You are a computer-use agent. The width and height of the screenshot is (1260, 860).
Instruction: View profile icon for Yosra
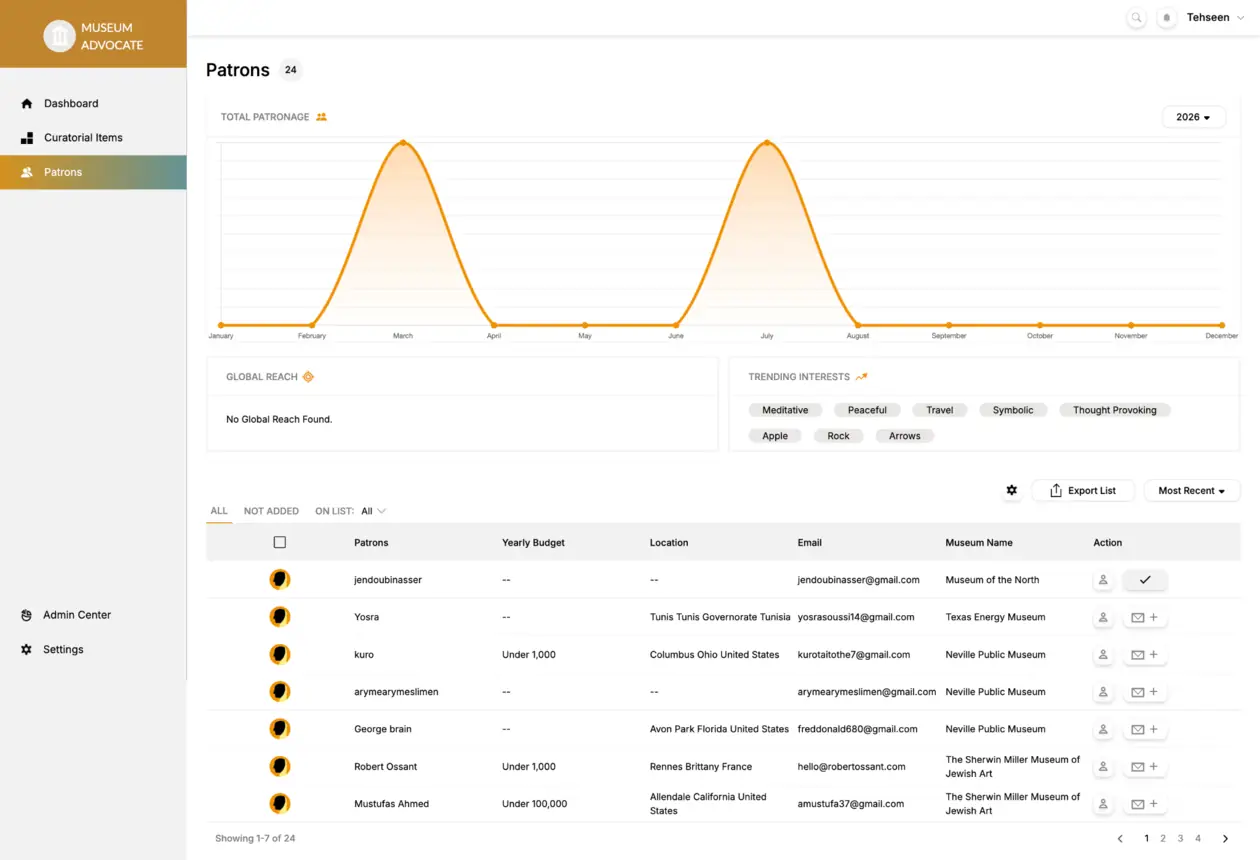pos(1103,617)
